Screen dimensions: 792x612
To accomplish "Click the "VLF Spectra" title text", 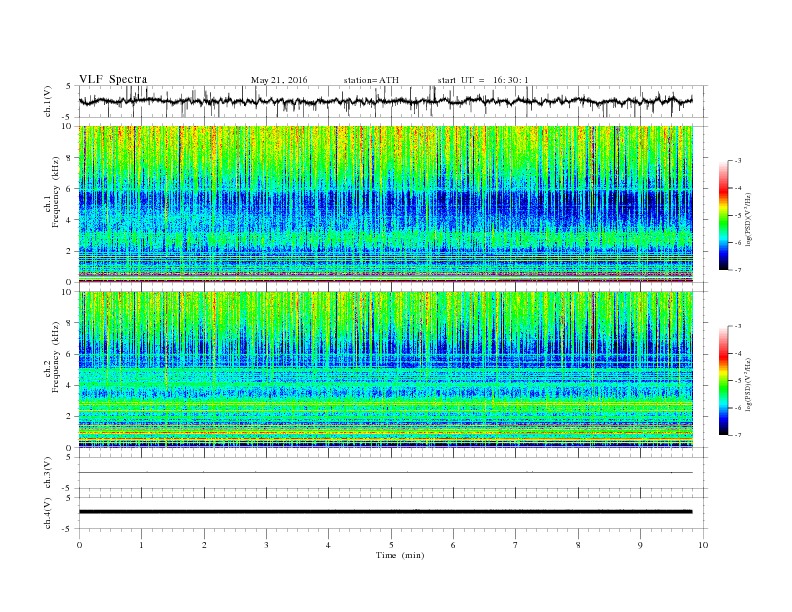I will pos(113,79).
